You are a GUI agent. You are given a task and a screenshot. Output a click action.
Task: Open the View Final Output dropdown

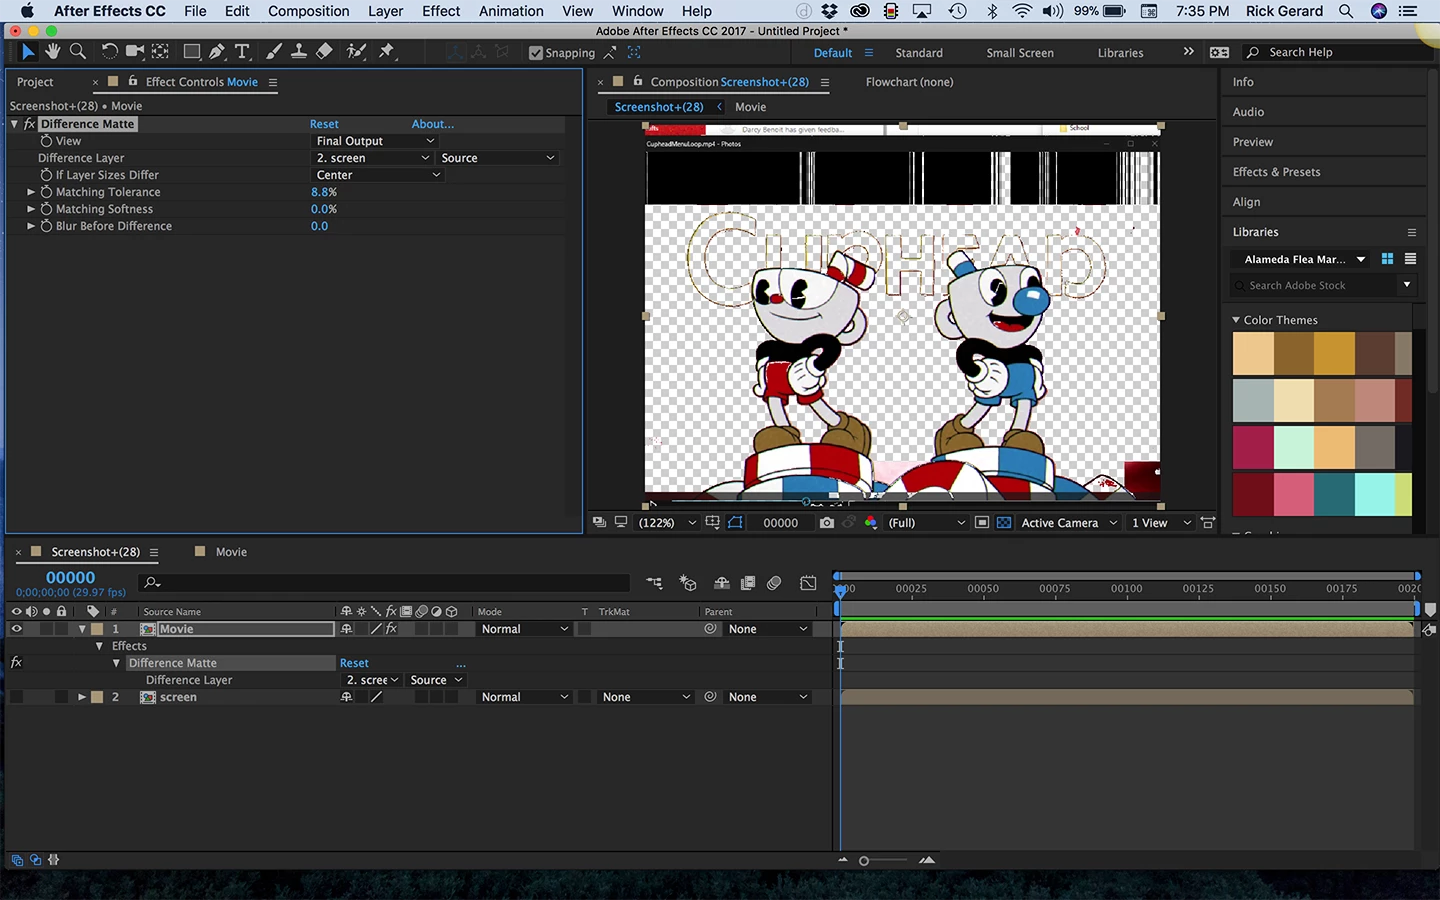point(375,141)
